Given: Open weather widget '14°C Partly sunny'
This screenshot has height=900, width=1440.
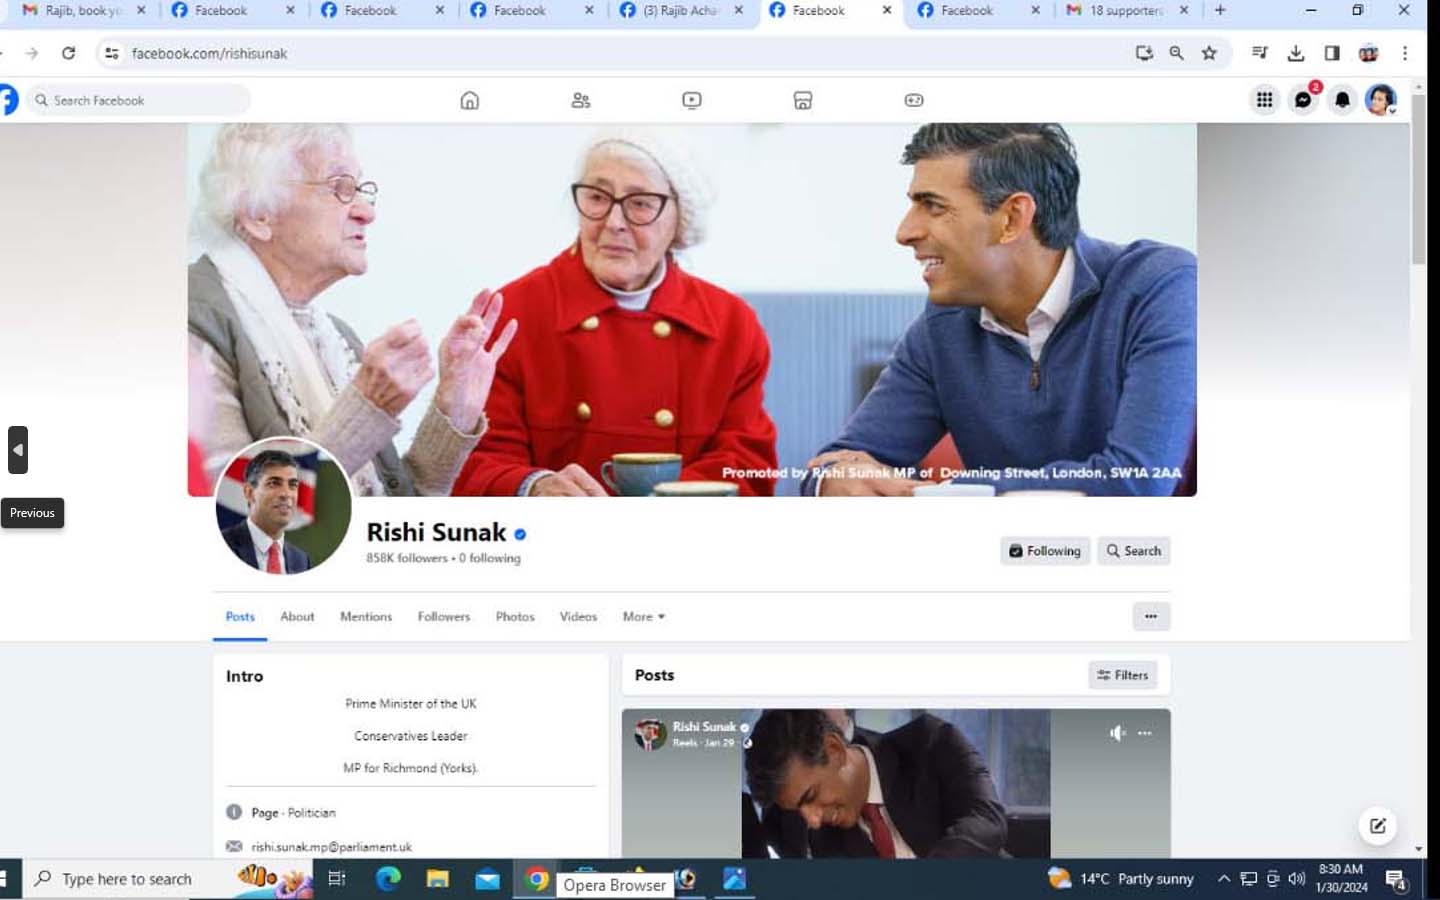Looking at the screenshot, I should coord(1121,879).
